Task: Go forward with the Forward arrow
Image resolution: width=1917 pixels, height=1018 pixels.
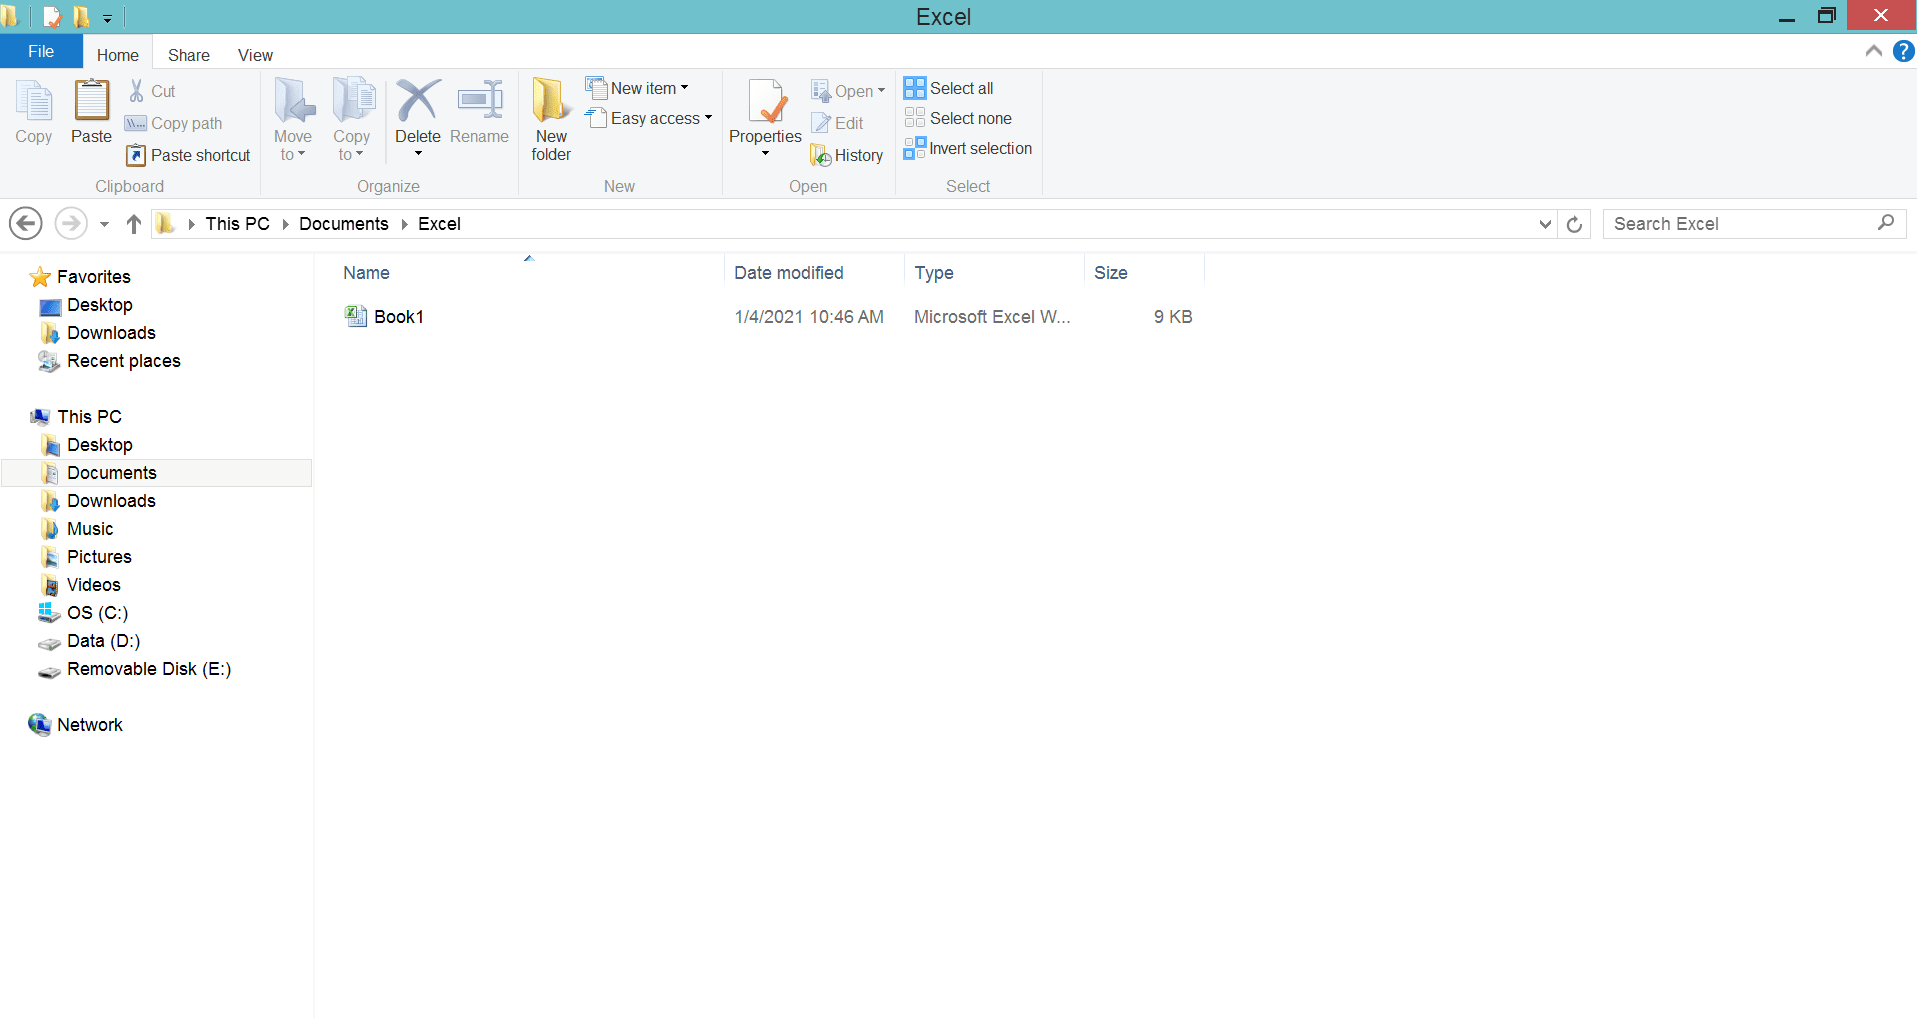Action: pyautogui.click(x=70, y=223)
